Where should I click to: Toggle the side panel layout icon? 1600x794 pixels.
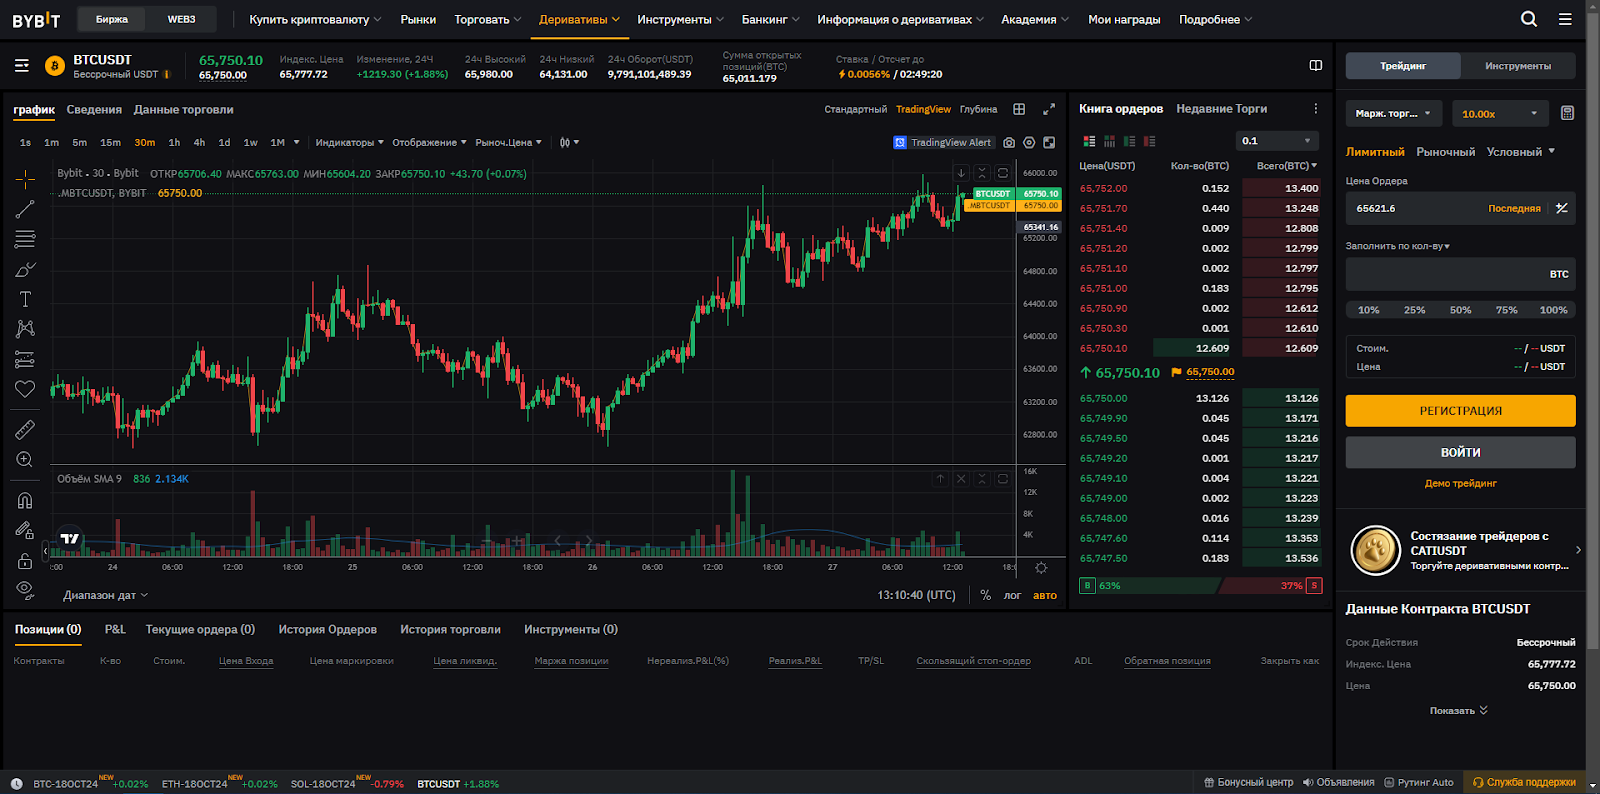point(1316,65)
